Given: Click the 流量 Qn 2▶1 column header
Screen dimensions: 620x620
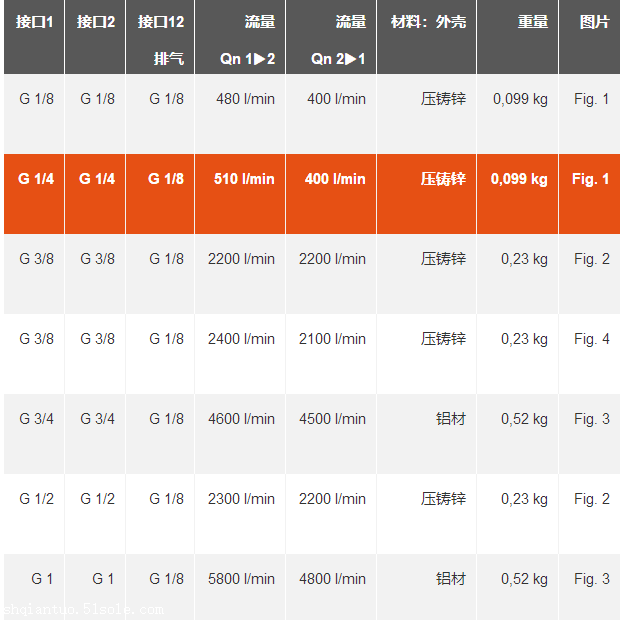Looking at the screenshot, I should (x=337, y=38).
